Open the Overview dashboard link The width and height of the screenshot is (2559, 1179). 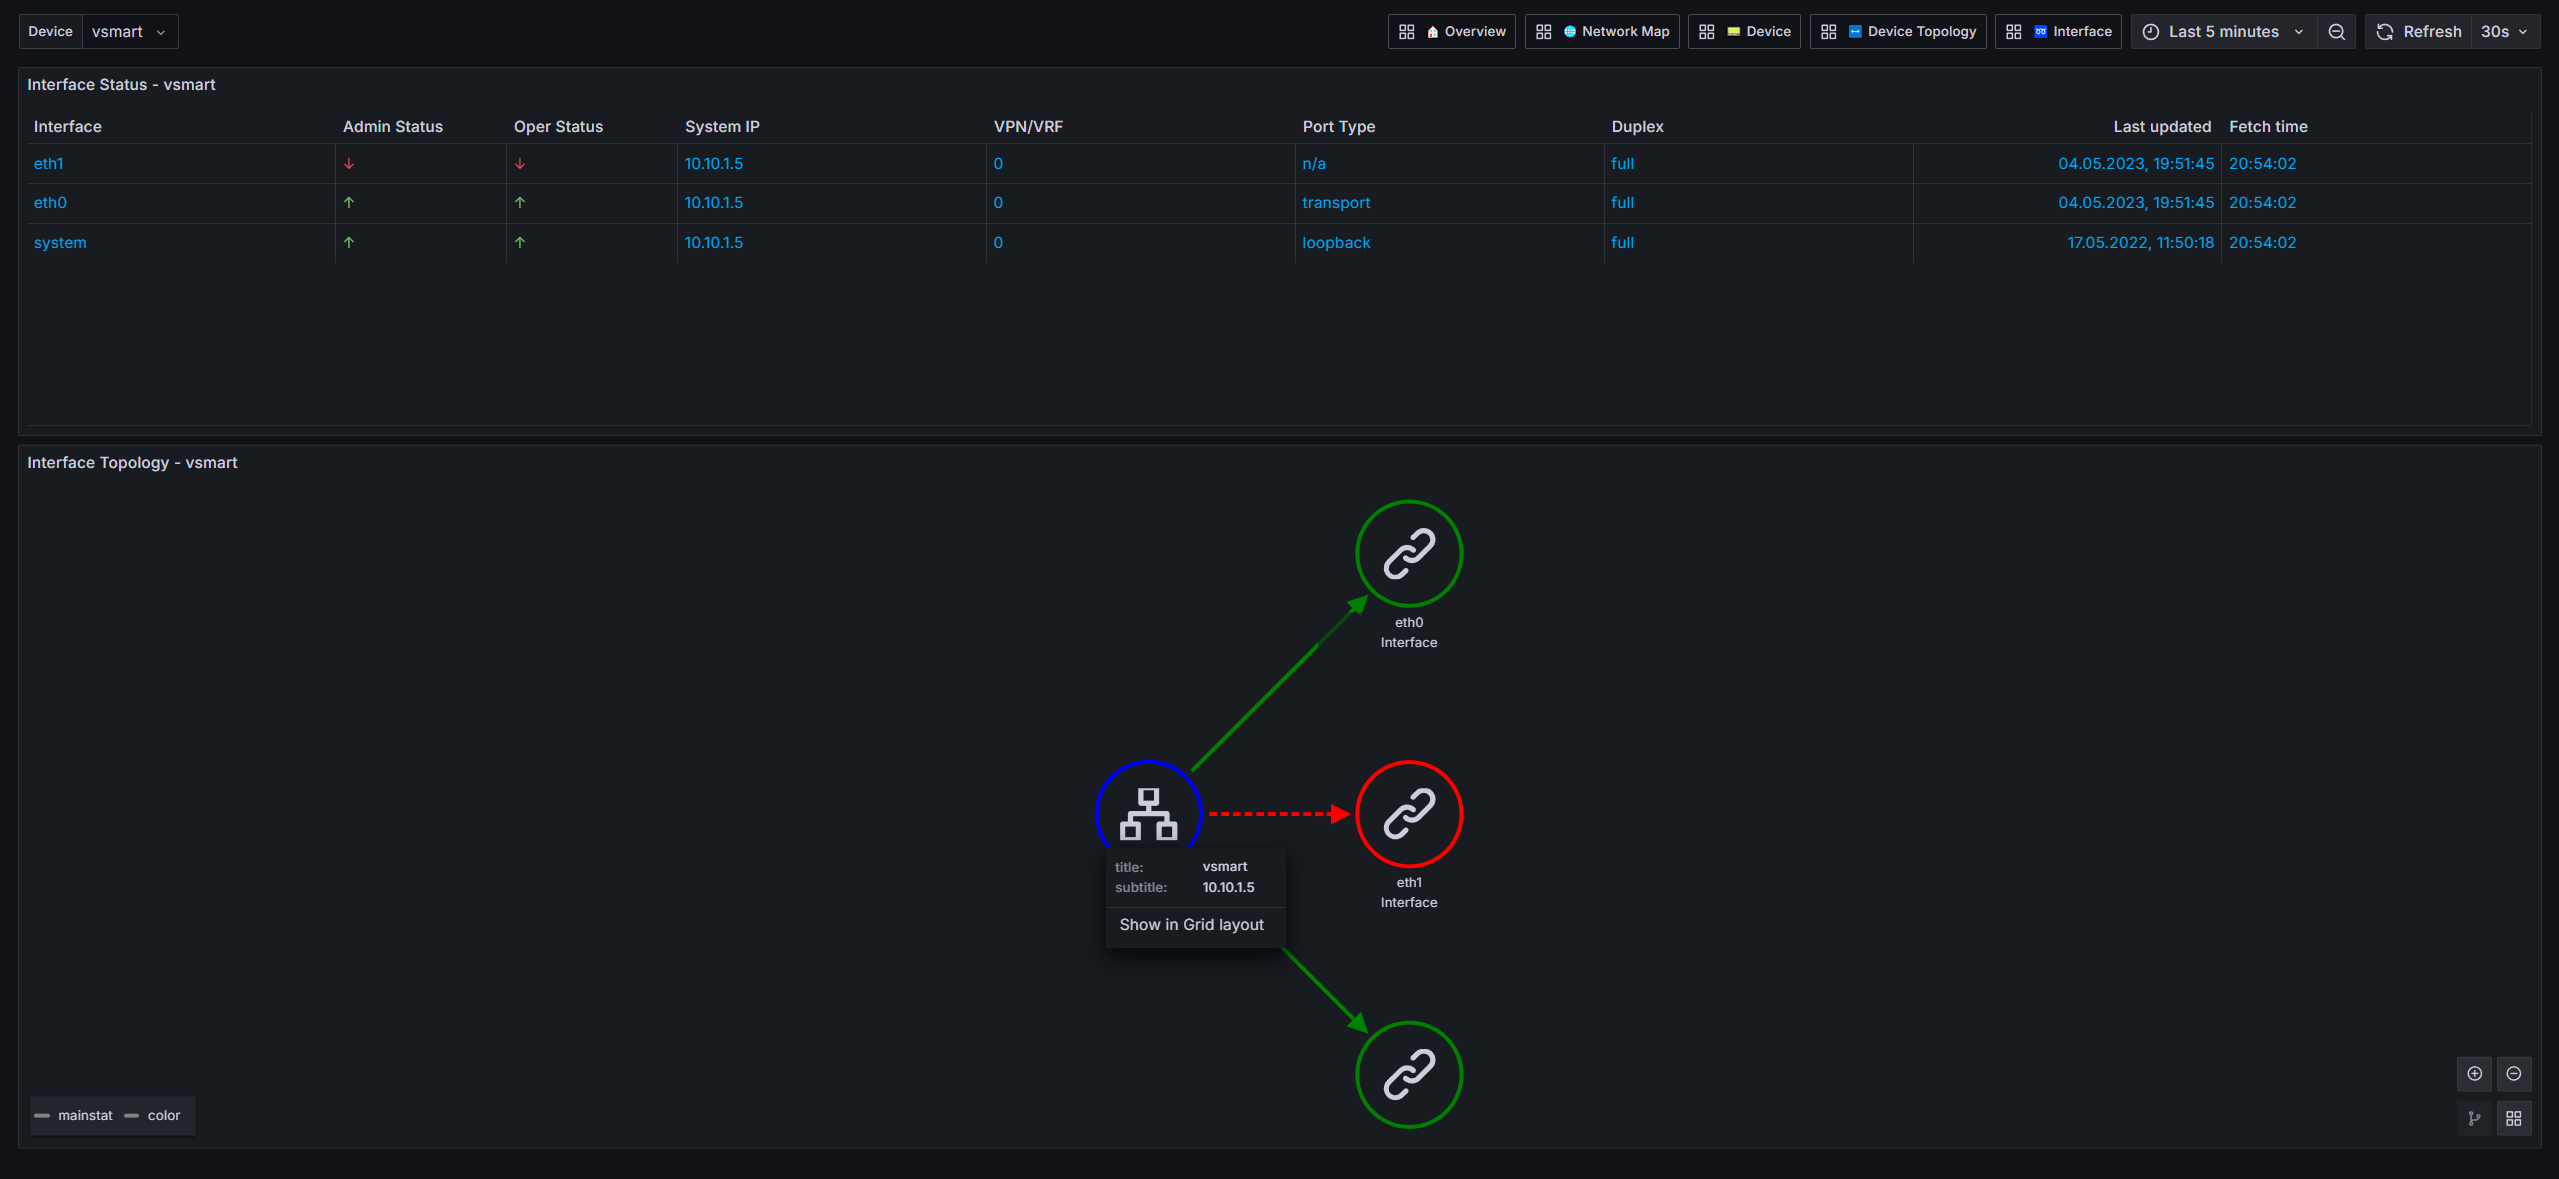(x=1452, y=32)
